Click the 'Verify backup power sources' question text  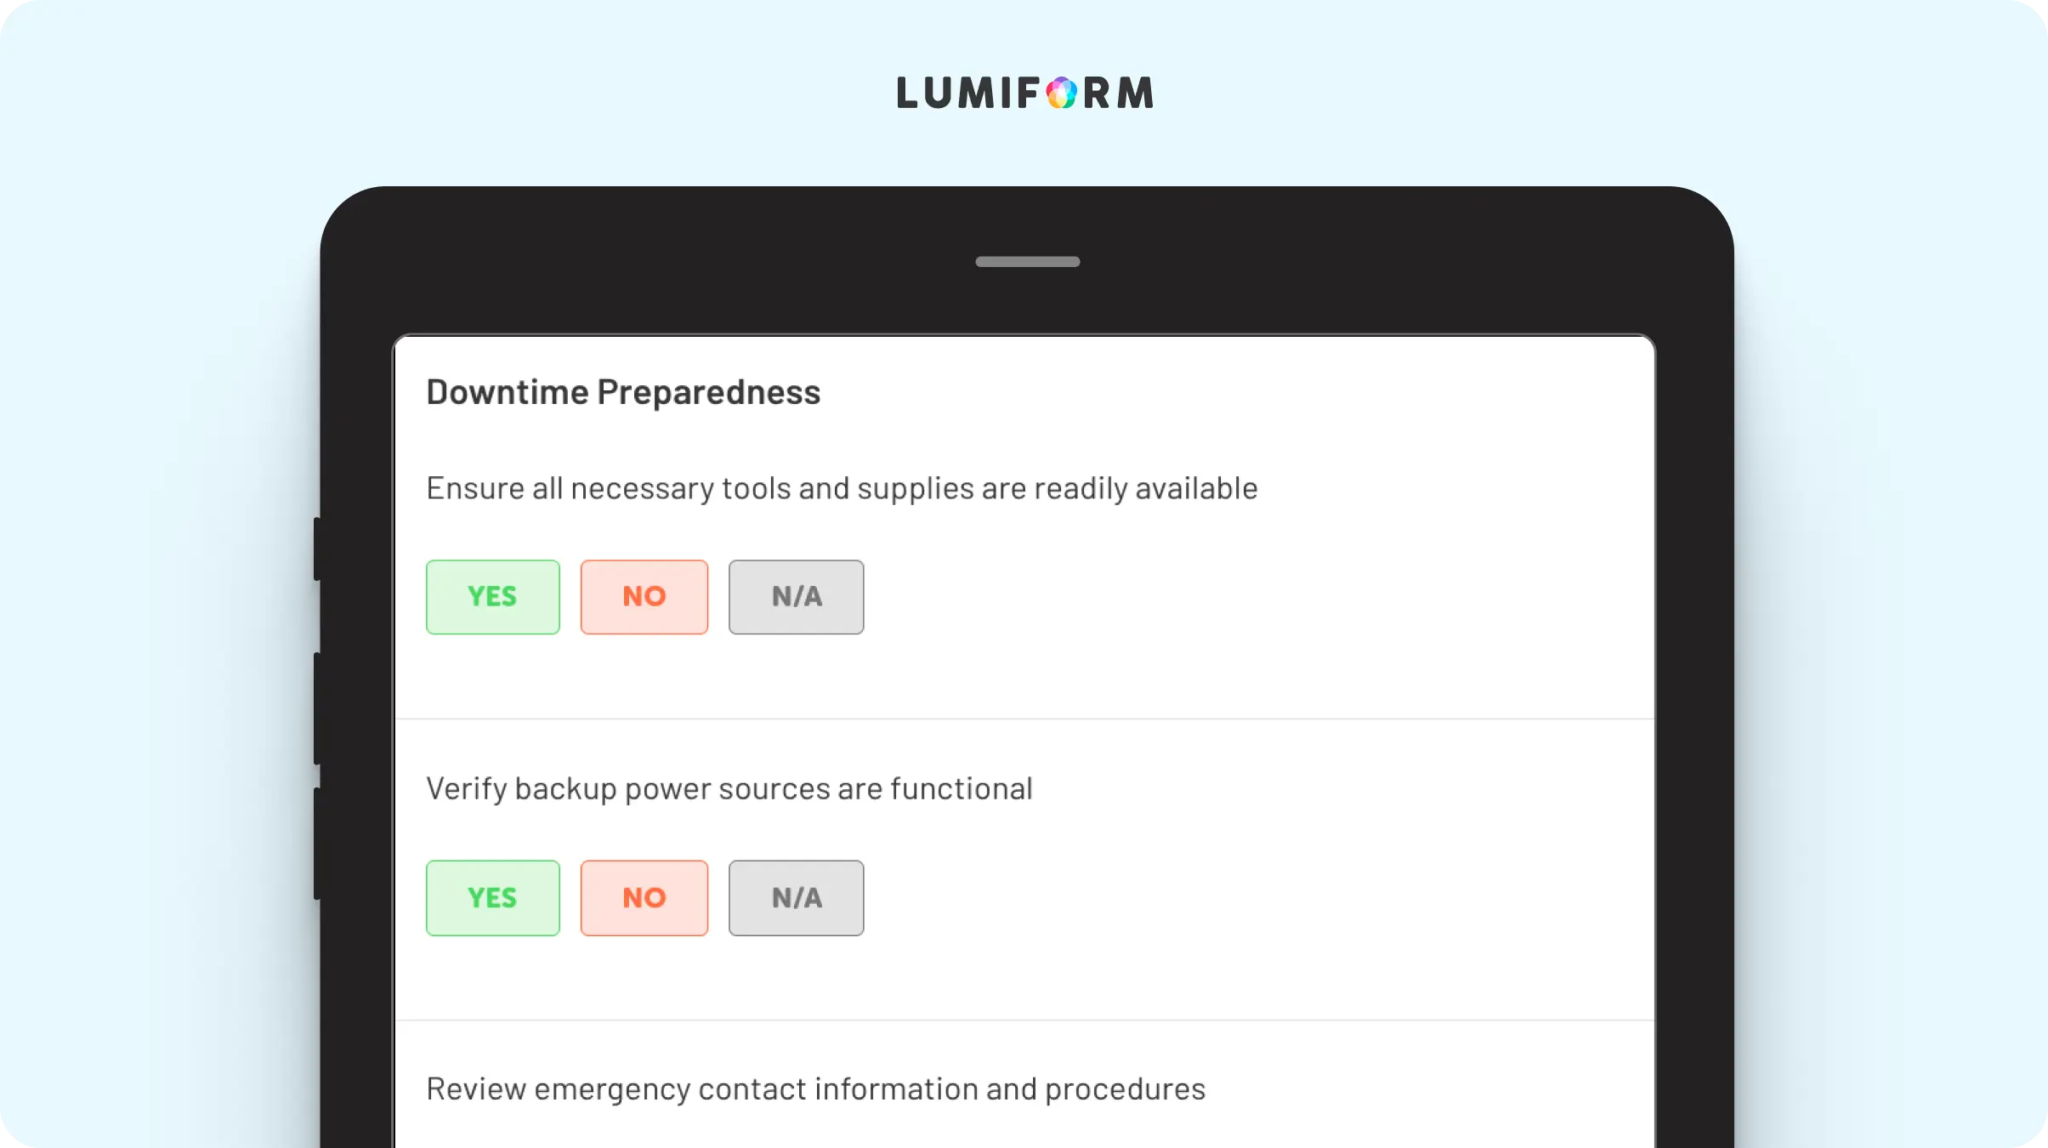click(x=729, y=789)
